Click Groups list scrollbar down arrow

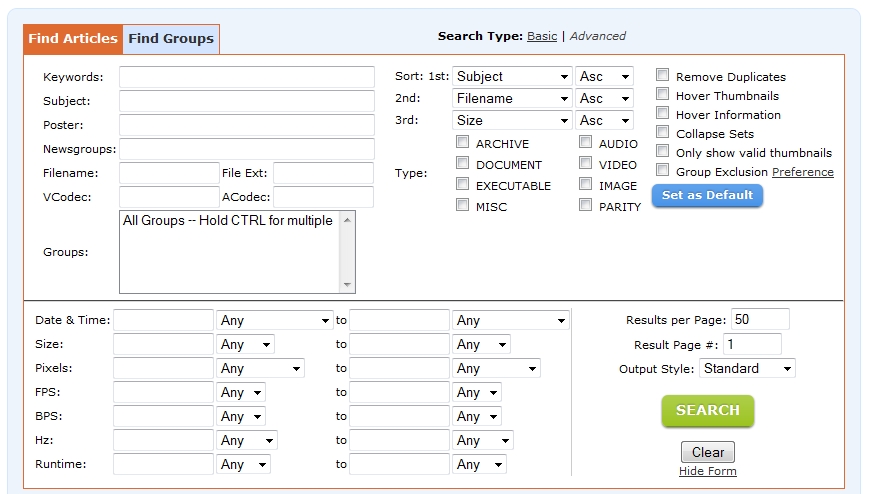[347, 284]
